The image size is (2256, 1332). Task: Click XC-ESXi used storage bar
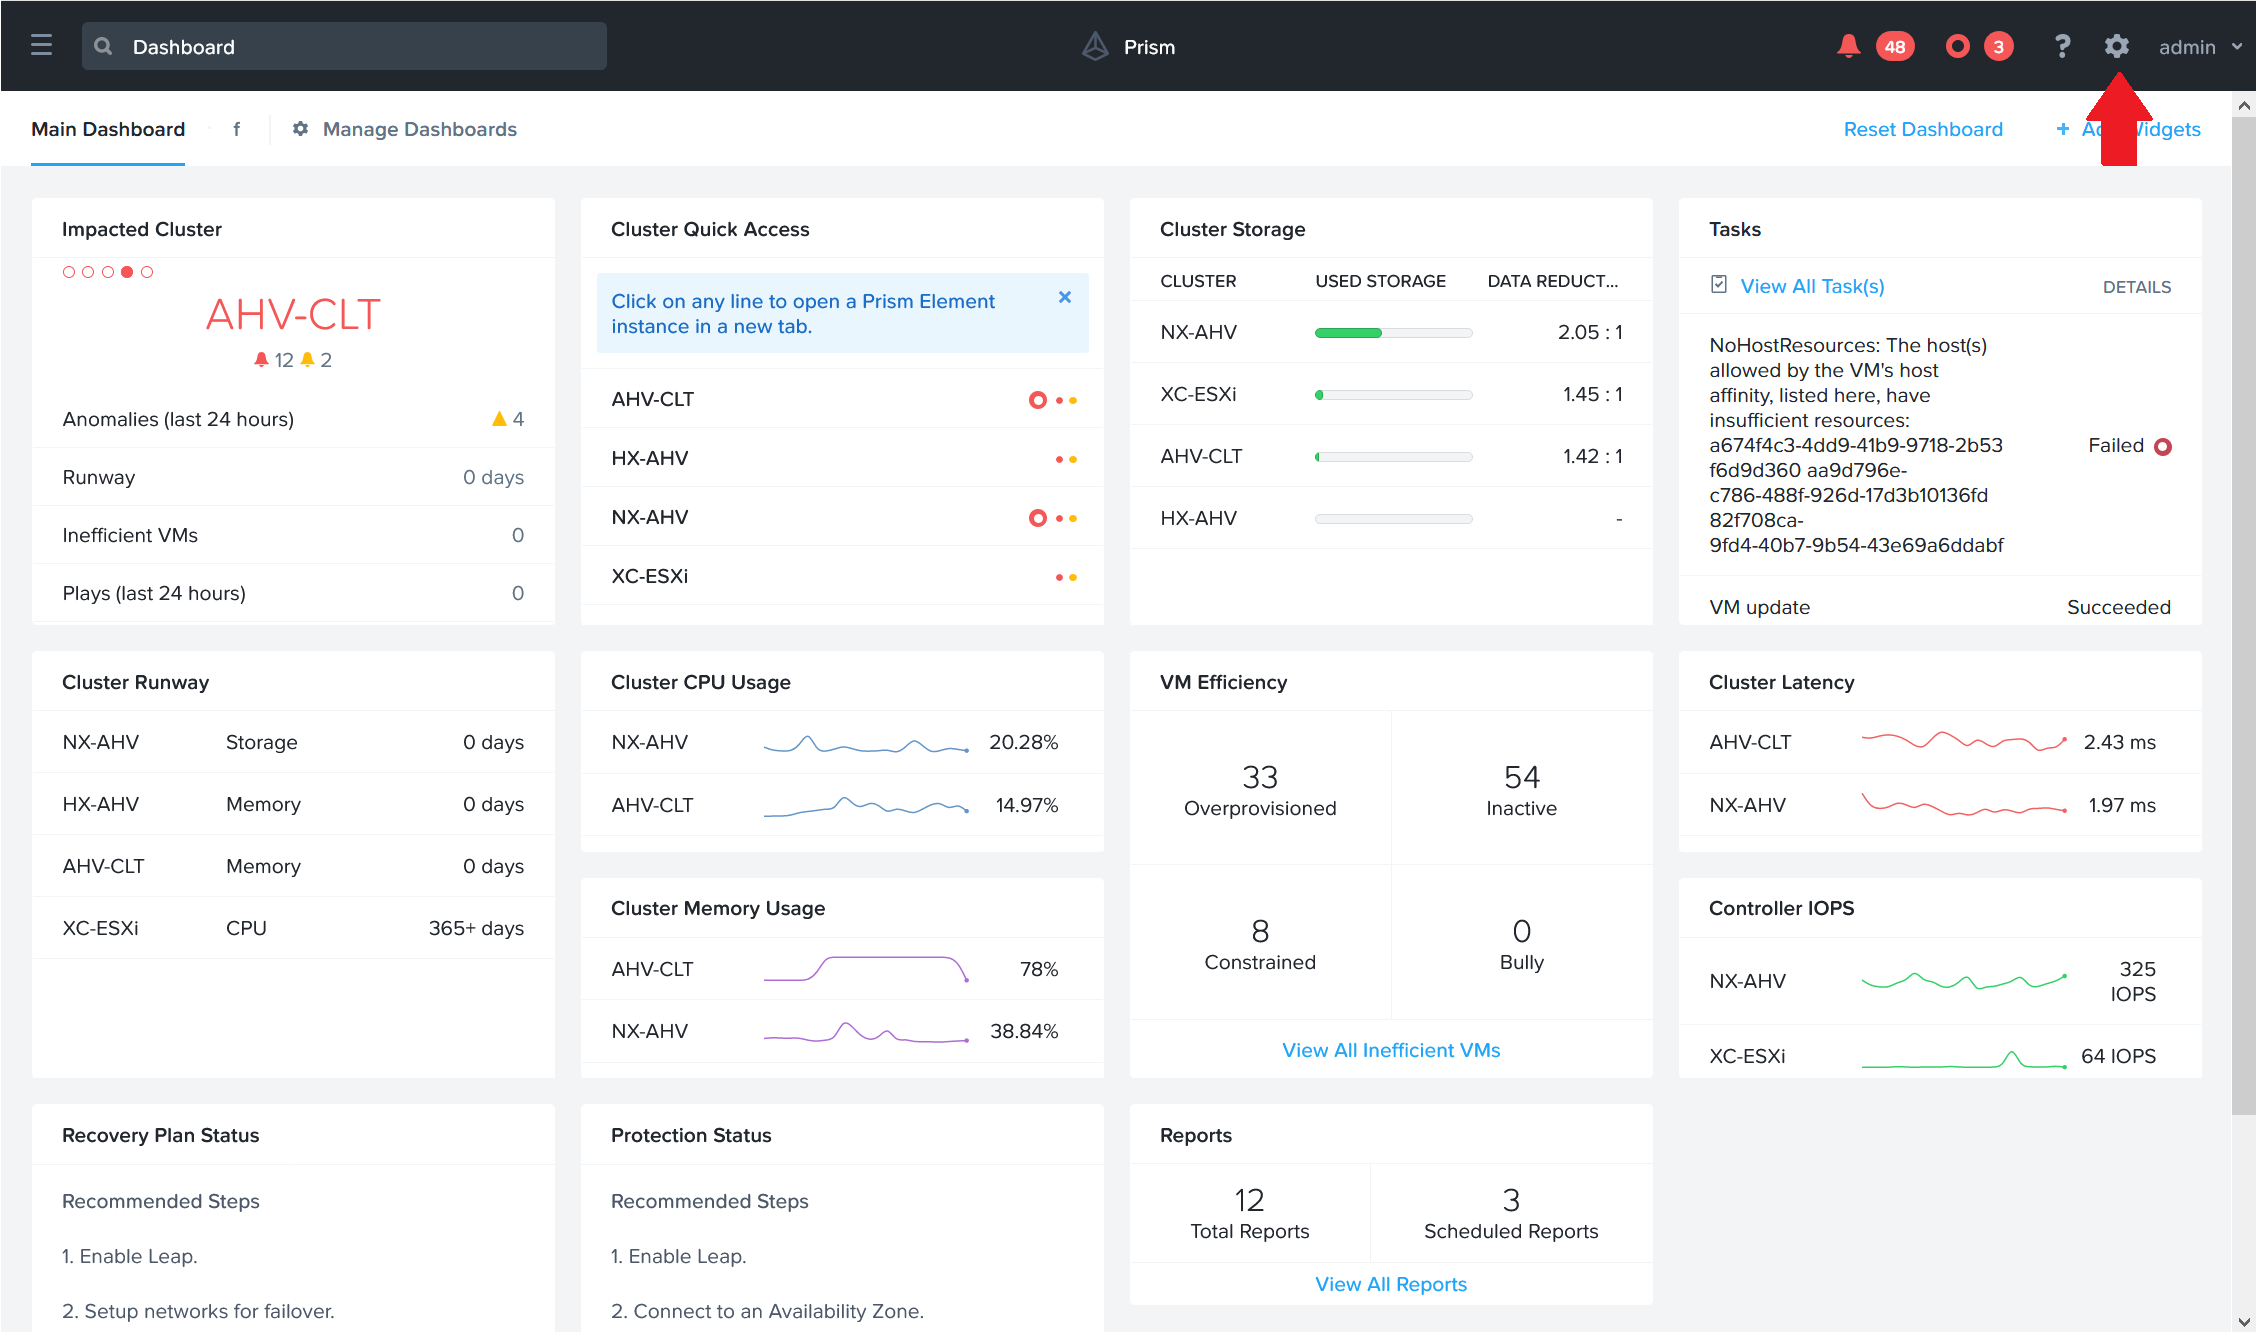click(1393, 395)
